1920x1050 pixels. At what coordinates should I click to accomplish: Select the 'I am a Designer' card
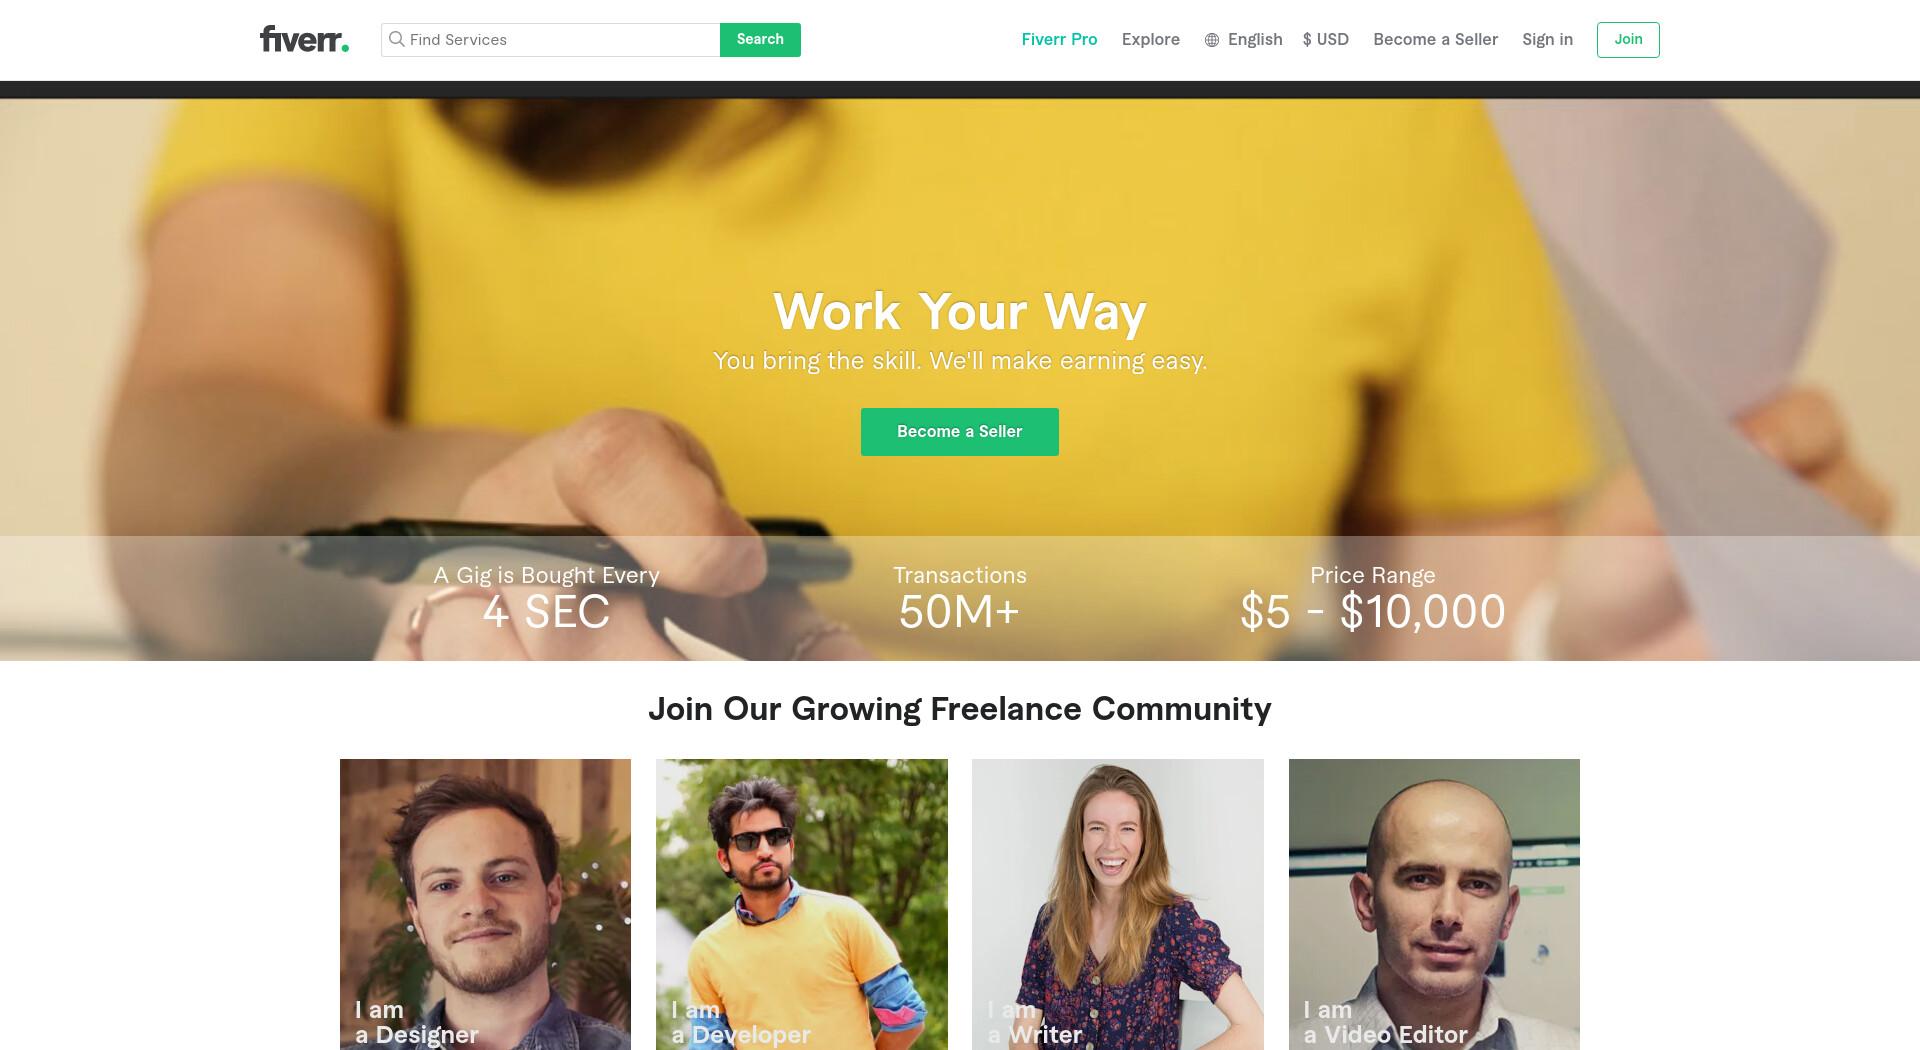coord(485,904)
